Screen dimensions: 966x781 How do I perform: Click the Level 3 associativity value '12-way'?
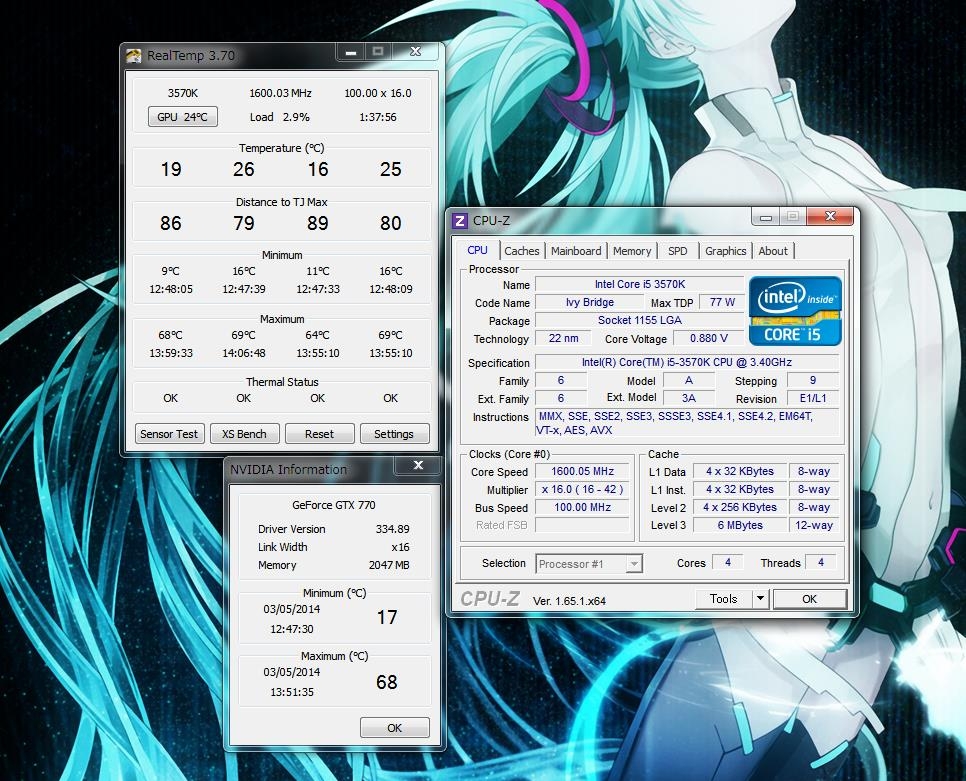[x=813, y=525]
